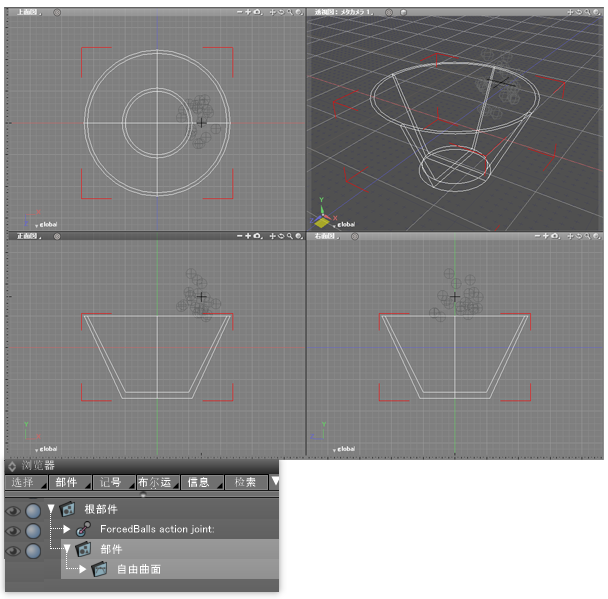
Task: Click the fit-to-view icon in right view header
Action: pyautogui.click(x=555, y=236)
